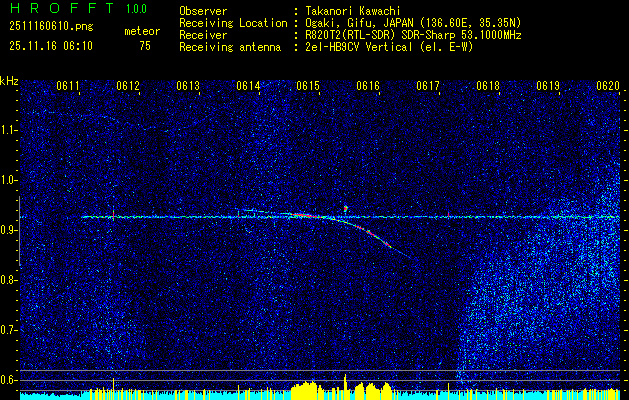Click the red meteor echo burst near 0616
Viewport: 629px width, 400px height.
point(345,209)
